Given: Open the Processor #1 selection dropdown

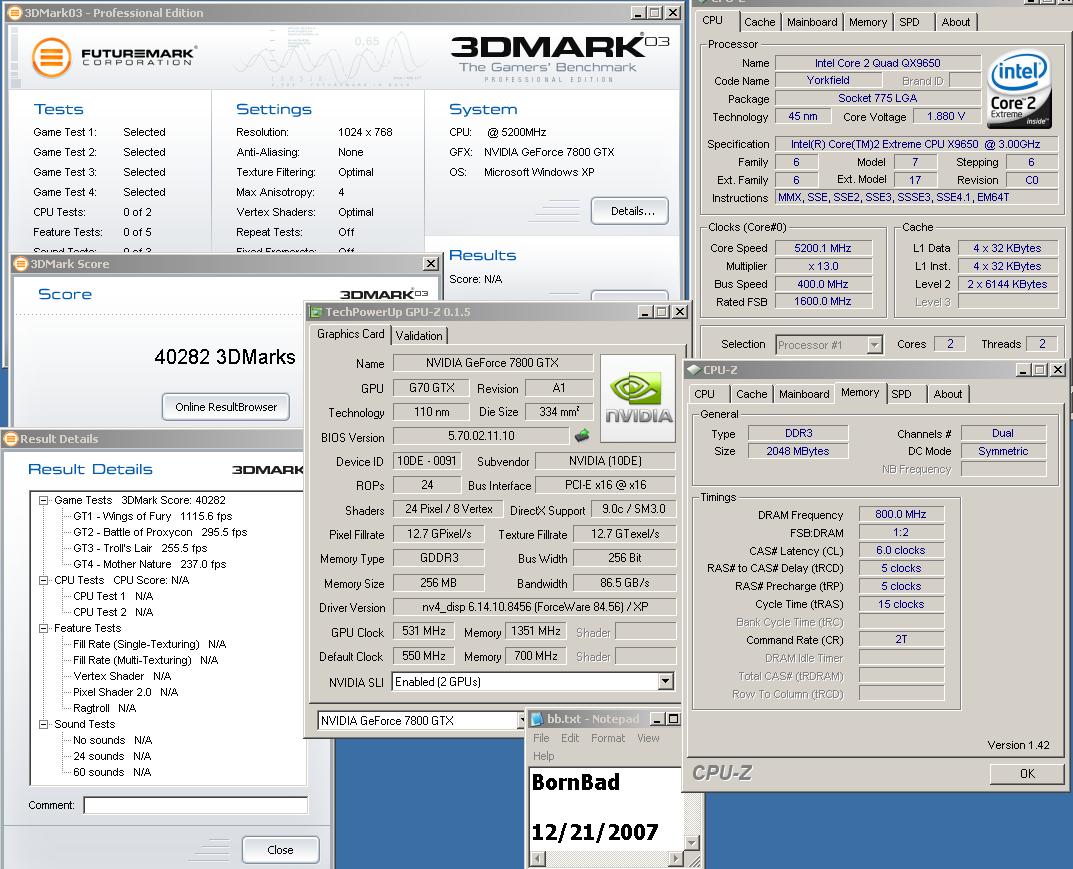Looking at the screenshot, I should click(875, 345).
